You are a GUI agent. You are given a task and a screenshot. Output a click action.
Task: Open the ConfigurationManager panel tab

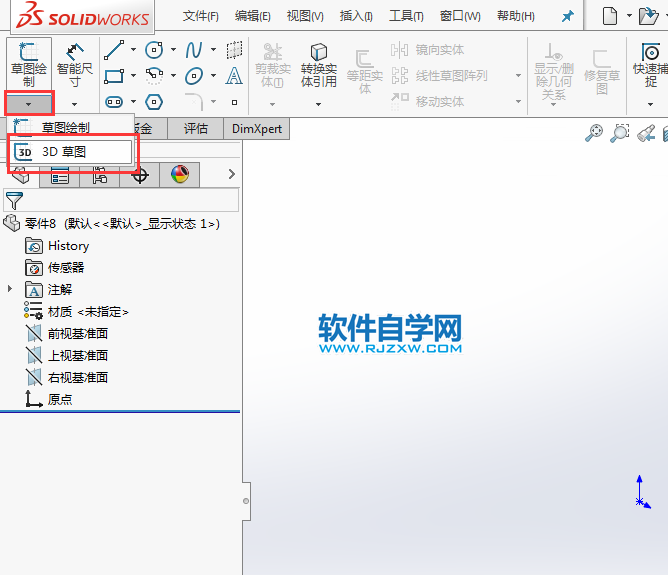pyautogui.click(x=100, y=175)
